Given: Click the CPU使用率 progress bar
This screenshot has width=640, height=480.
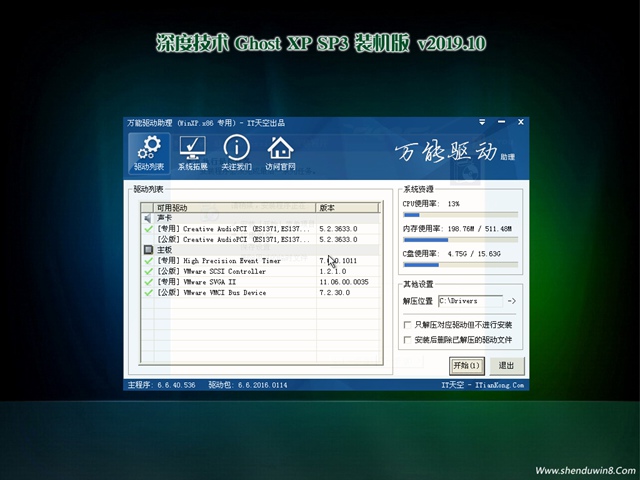Looking at the screenshot, I should coord(460,214).
